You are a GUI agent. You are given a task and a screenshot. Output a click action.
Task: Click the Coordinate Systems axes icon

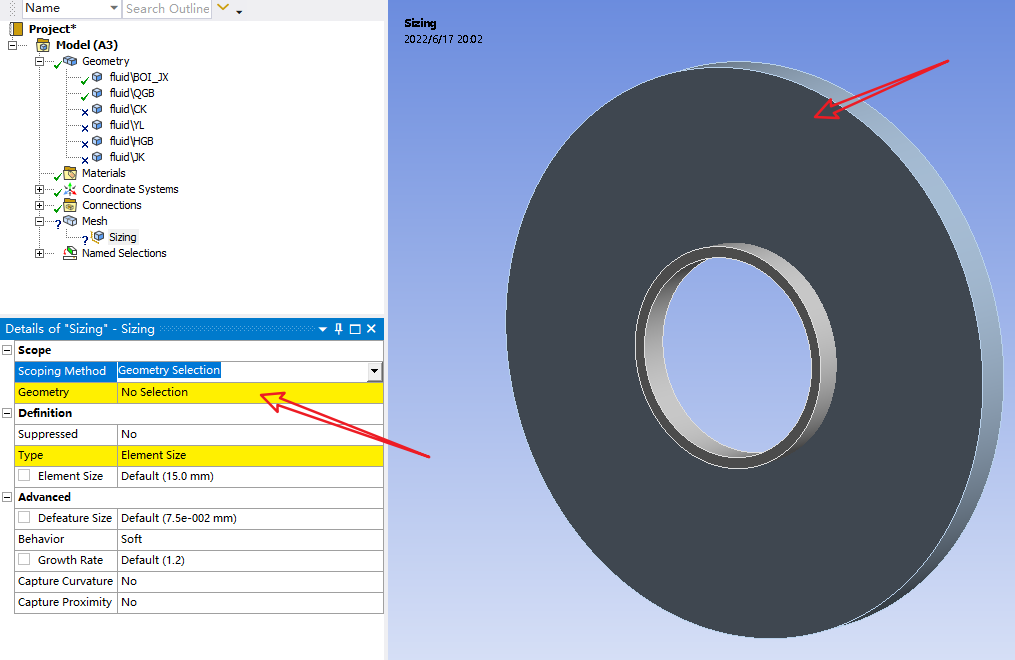pyautogui.click(x=70, y=189)
